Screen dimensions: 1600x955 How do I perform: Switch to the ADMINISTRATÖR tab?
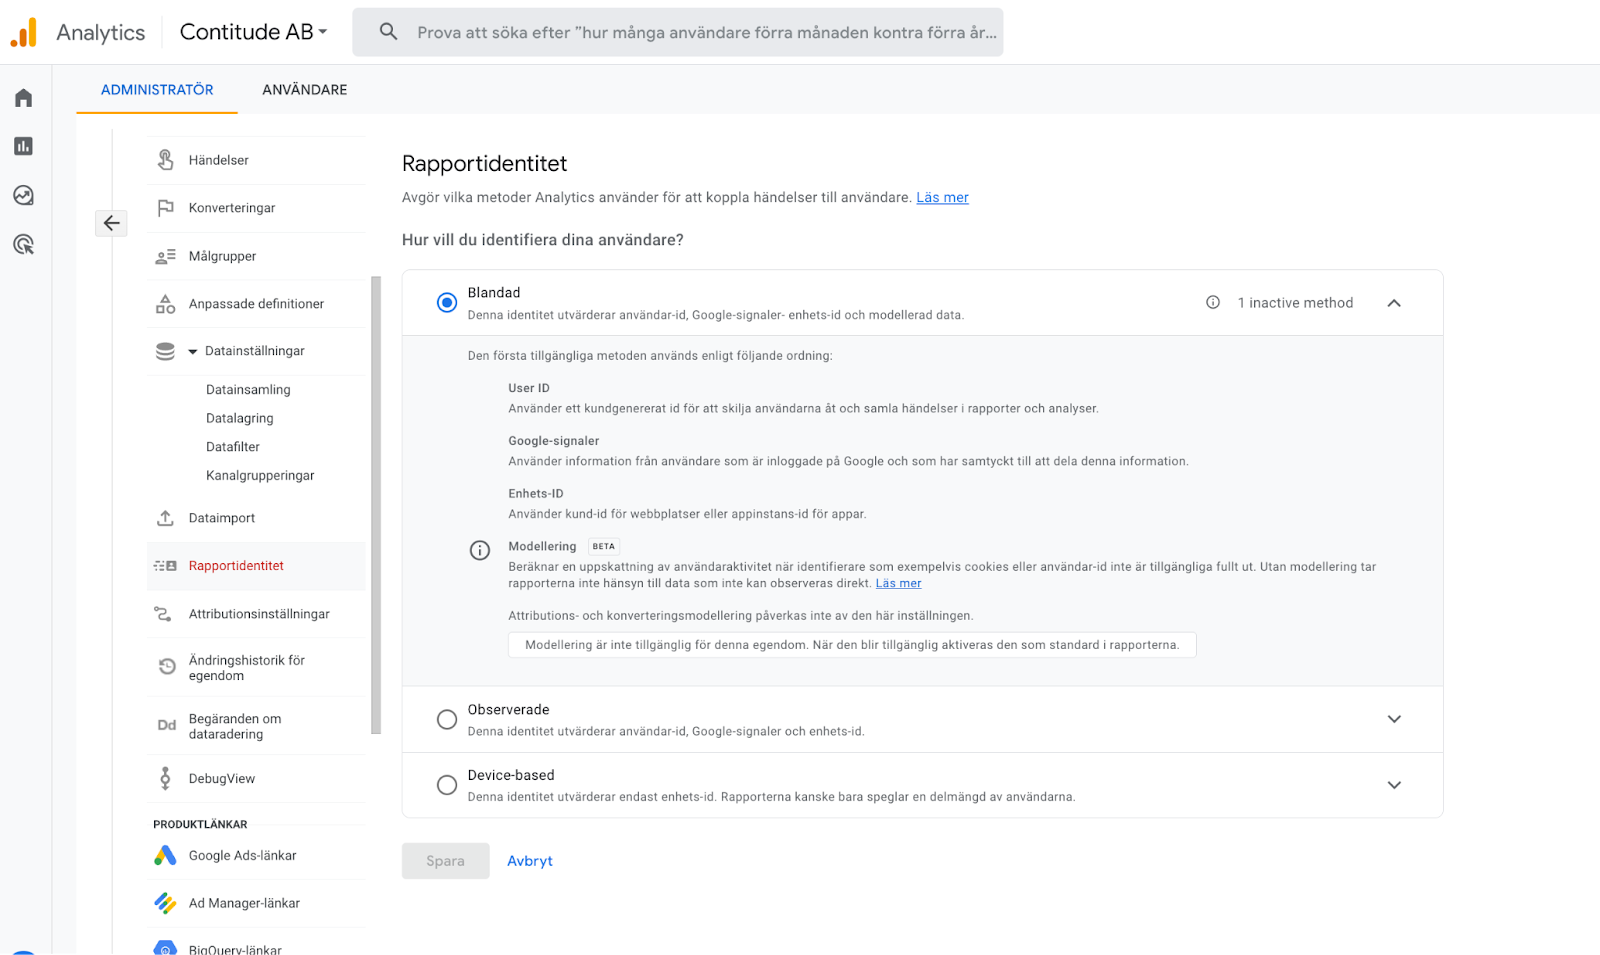click(x=157, y=90)
